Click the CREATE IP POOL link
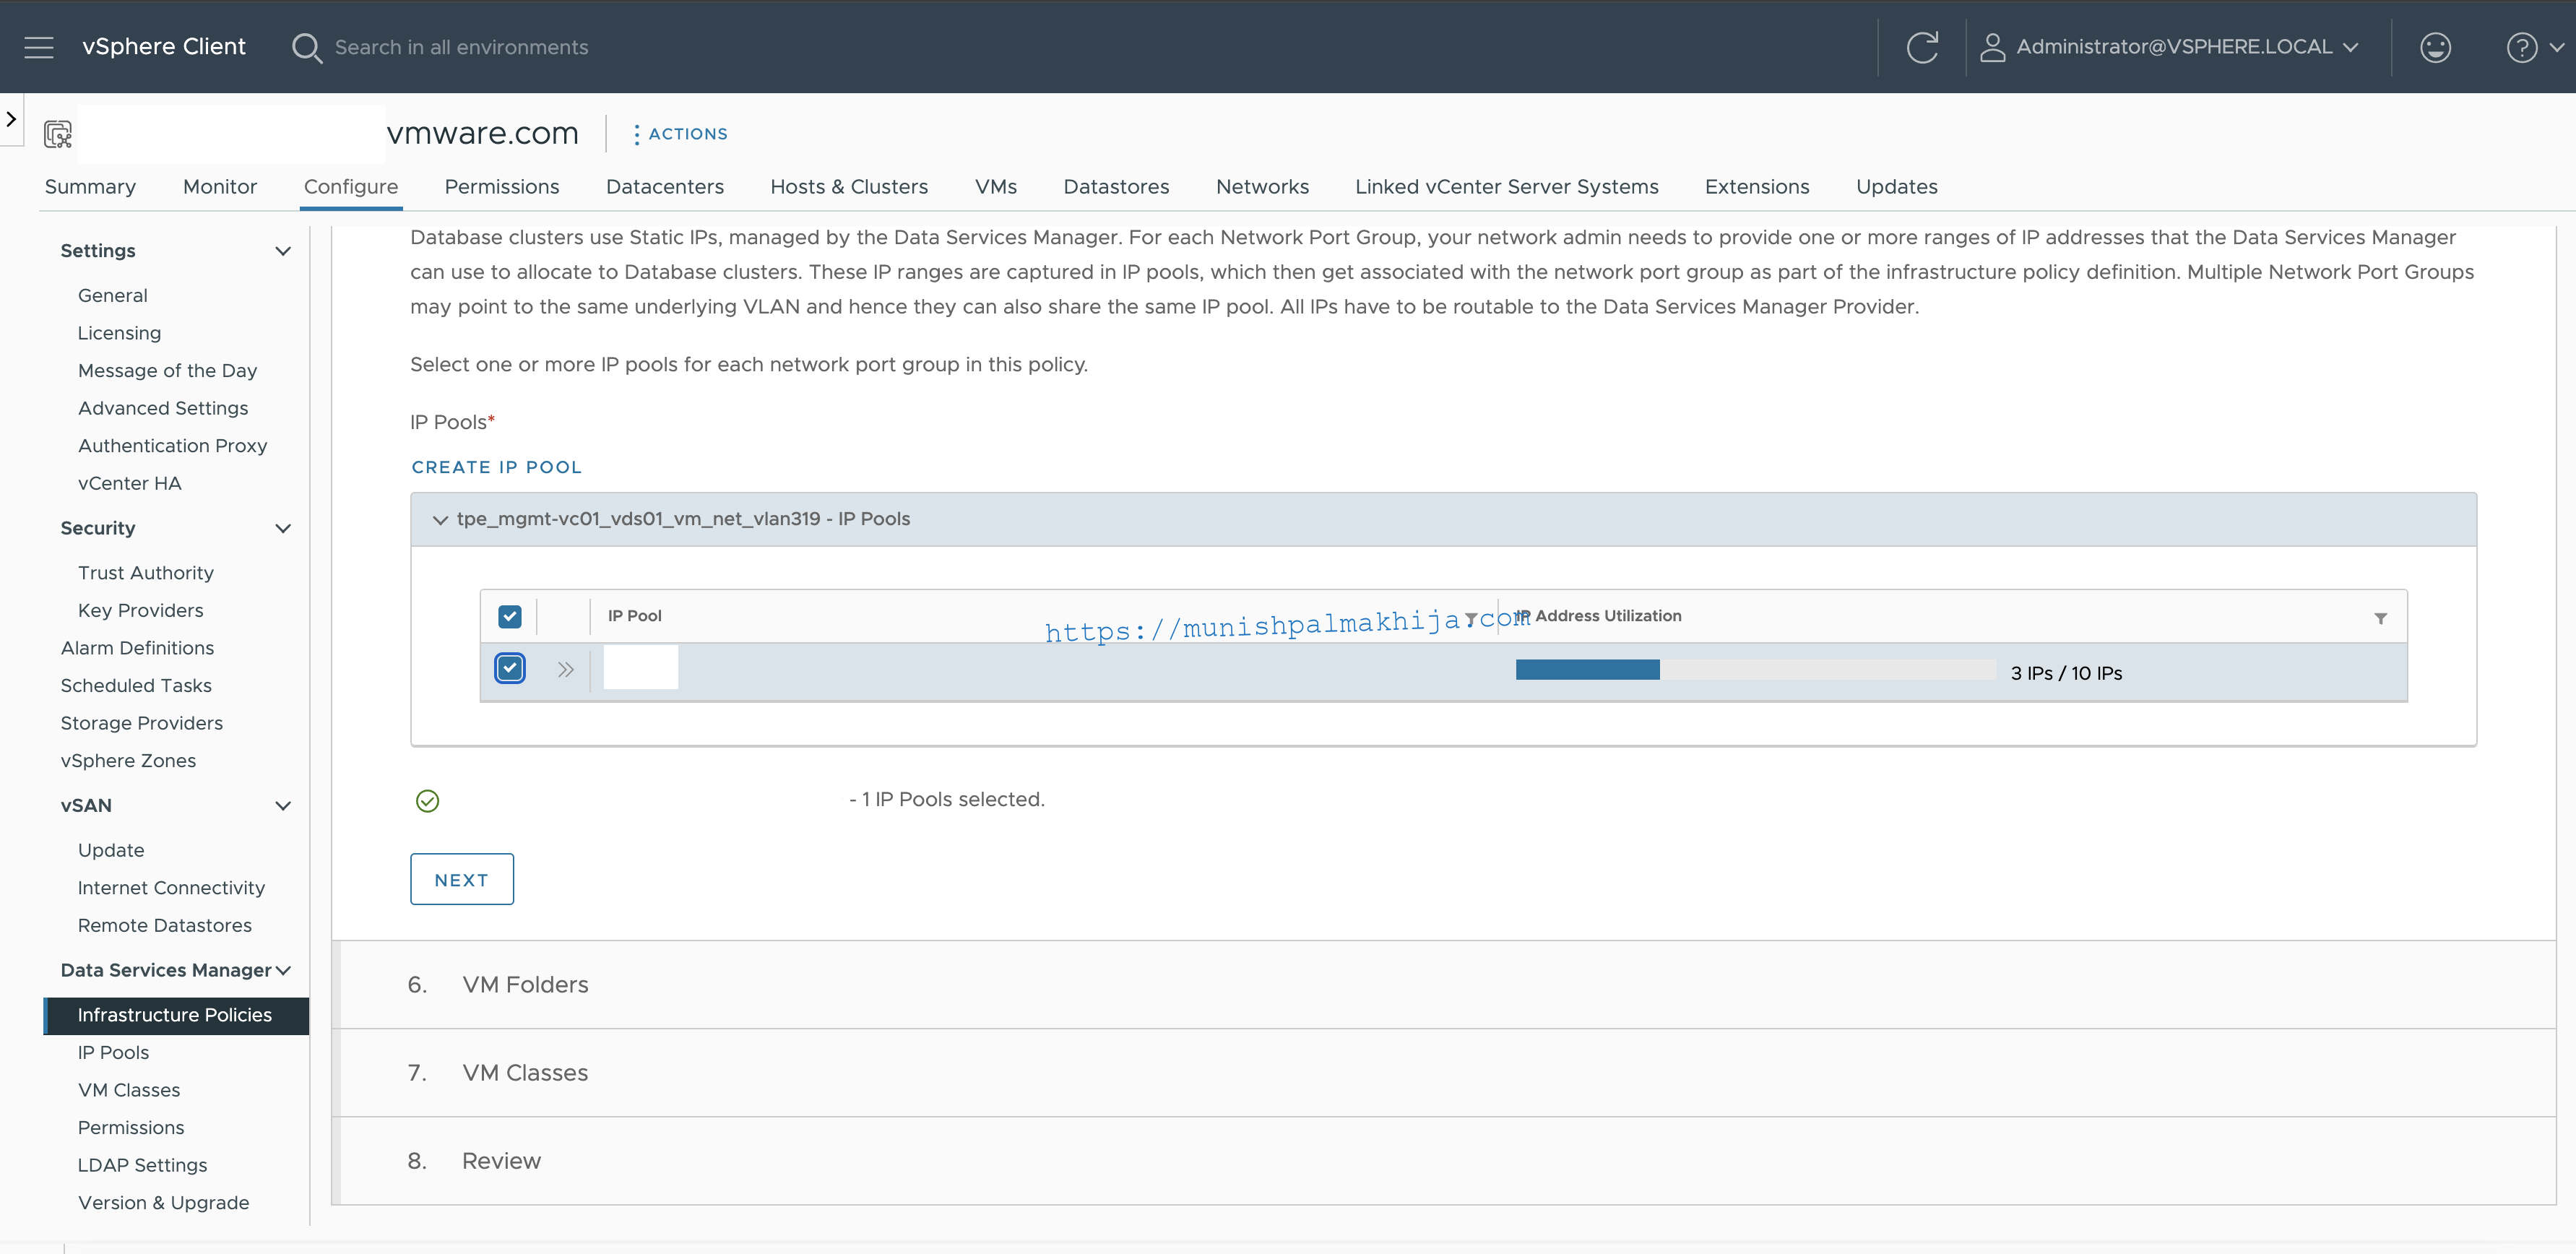 [x=497, y=467]
